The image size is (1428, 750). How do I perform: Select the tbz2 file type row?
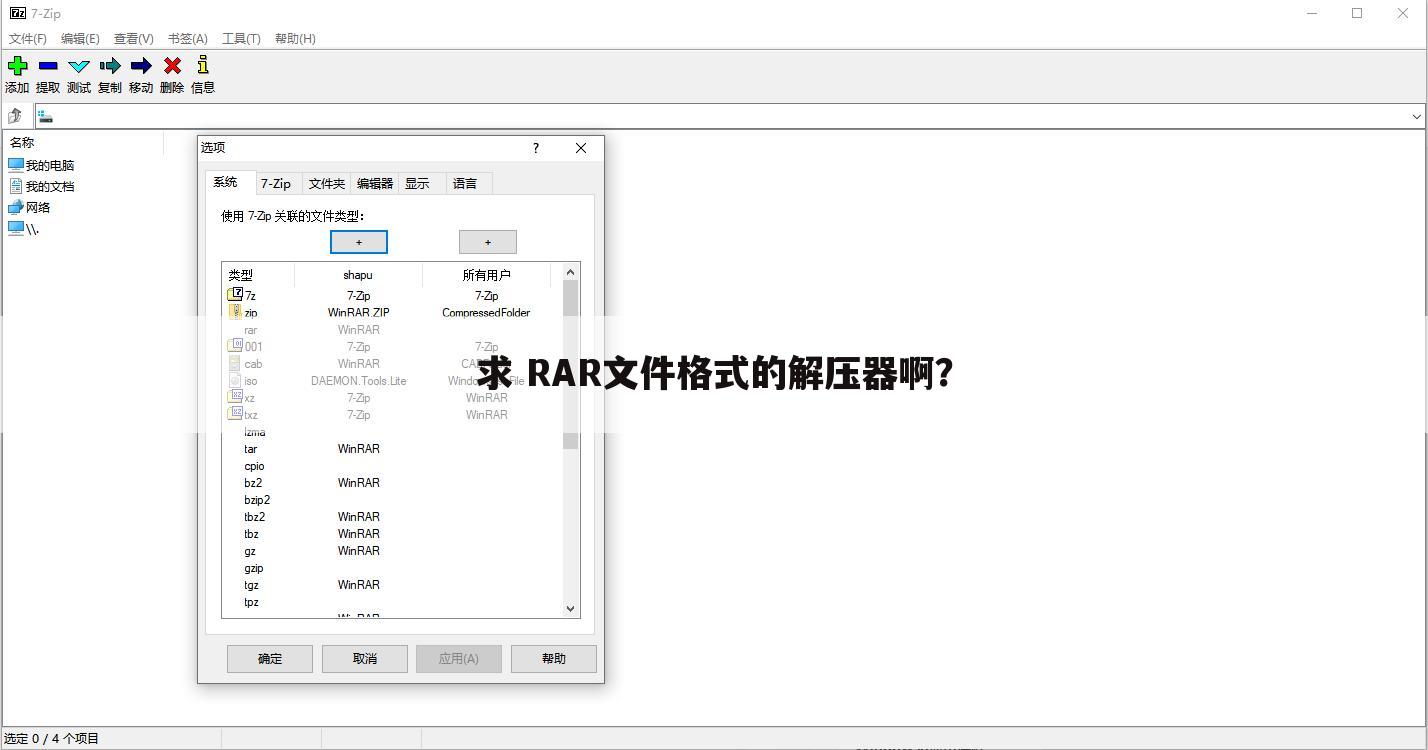click(x=392, y=517)
